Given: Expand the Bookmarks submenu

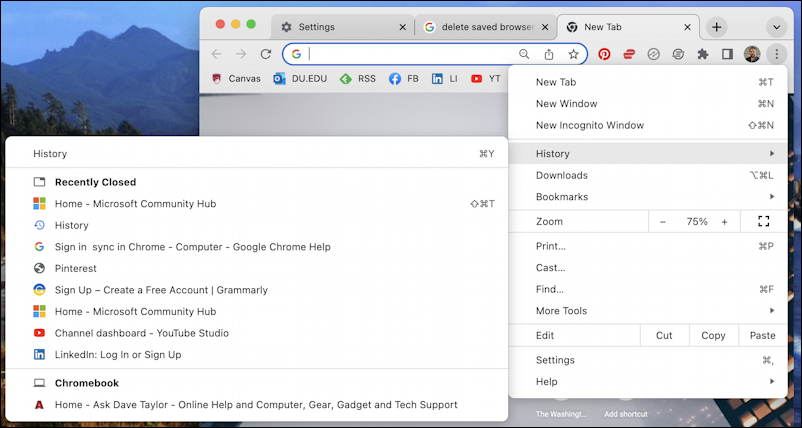Looking at the screenshot, I should coord(648,197).
